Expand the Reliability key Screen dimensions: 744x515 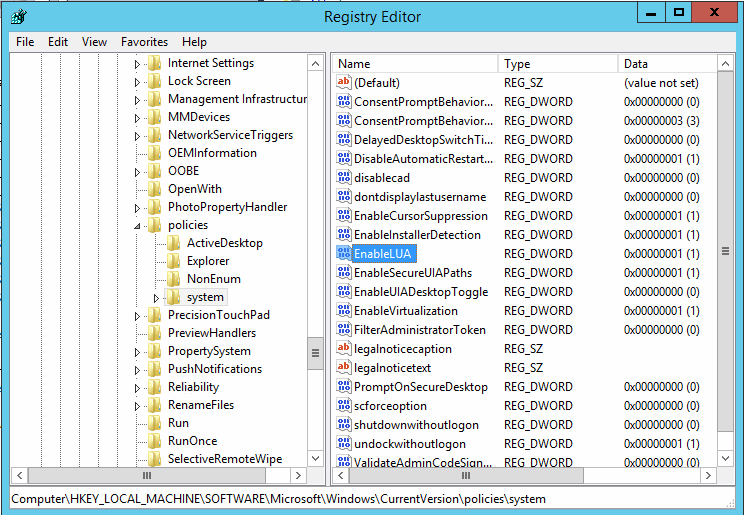pyautogui.click(x=137, y=388)
